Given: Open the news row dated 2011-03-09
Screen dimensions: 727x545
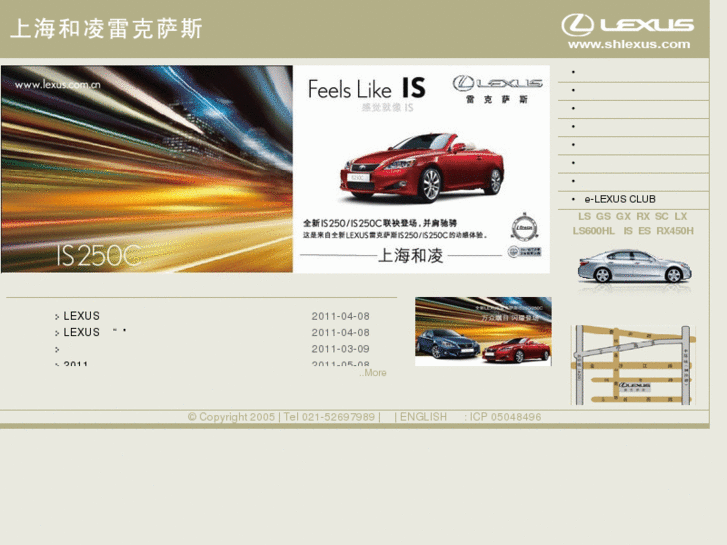Looking at the screenshot, I should coord(212,349).
